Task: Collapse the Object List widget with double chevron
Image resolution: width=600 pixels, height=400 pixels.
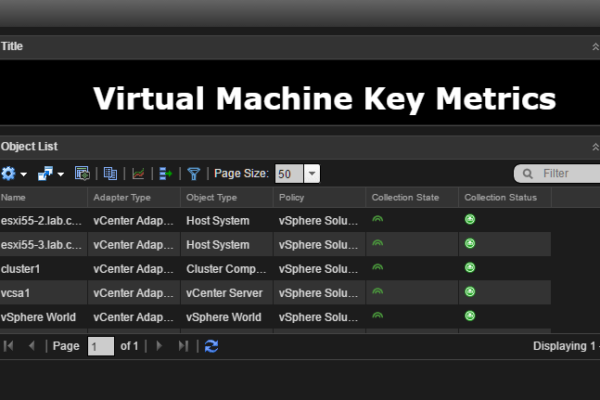Action: pos(595,147)
